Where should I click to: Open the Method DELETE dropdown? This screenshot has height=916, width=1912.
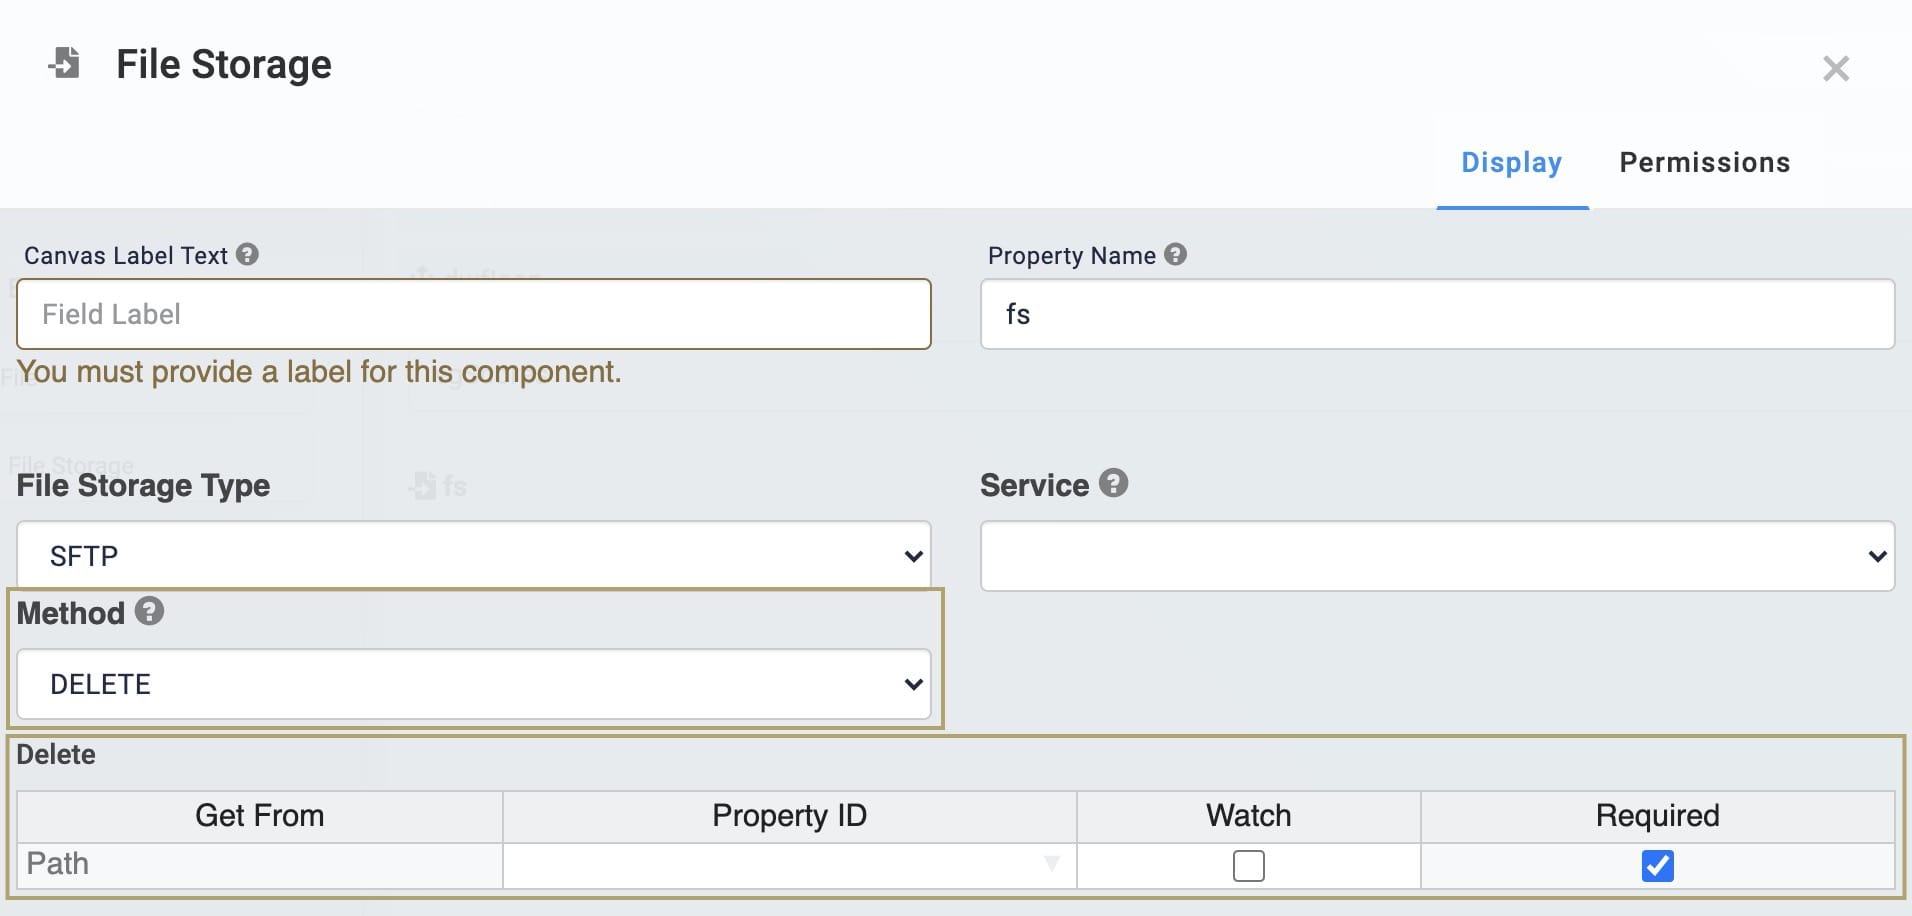(474, 684)
